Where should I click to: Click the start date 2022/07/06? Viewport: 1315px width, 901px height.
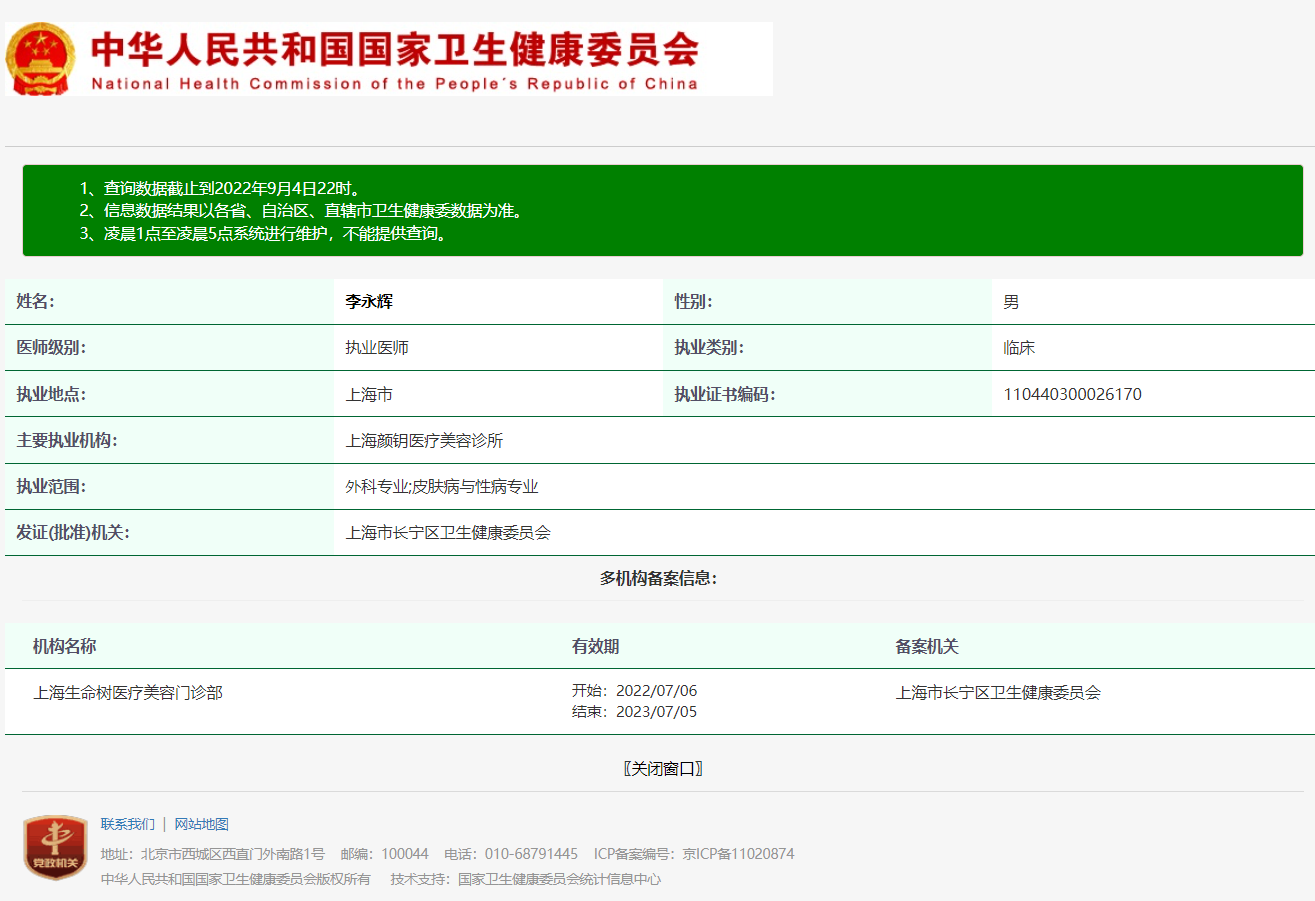pos(656,691)
